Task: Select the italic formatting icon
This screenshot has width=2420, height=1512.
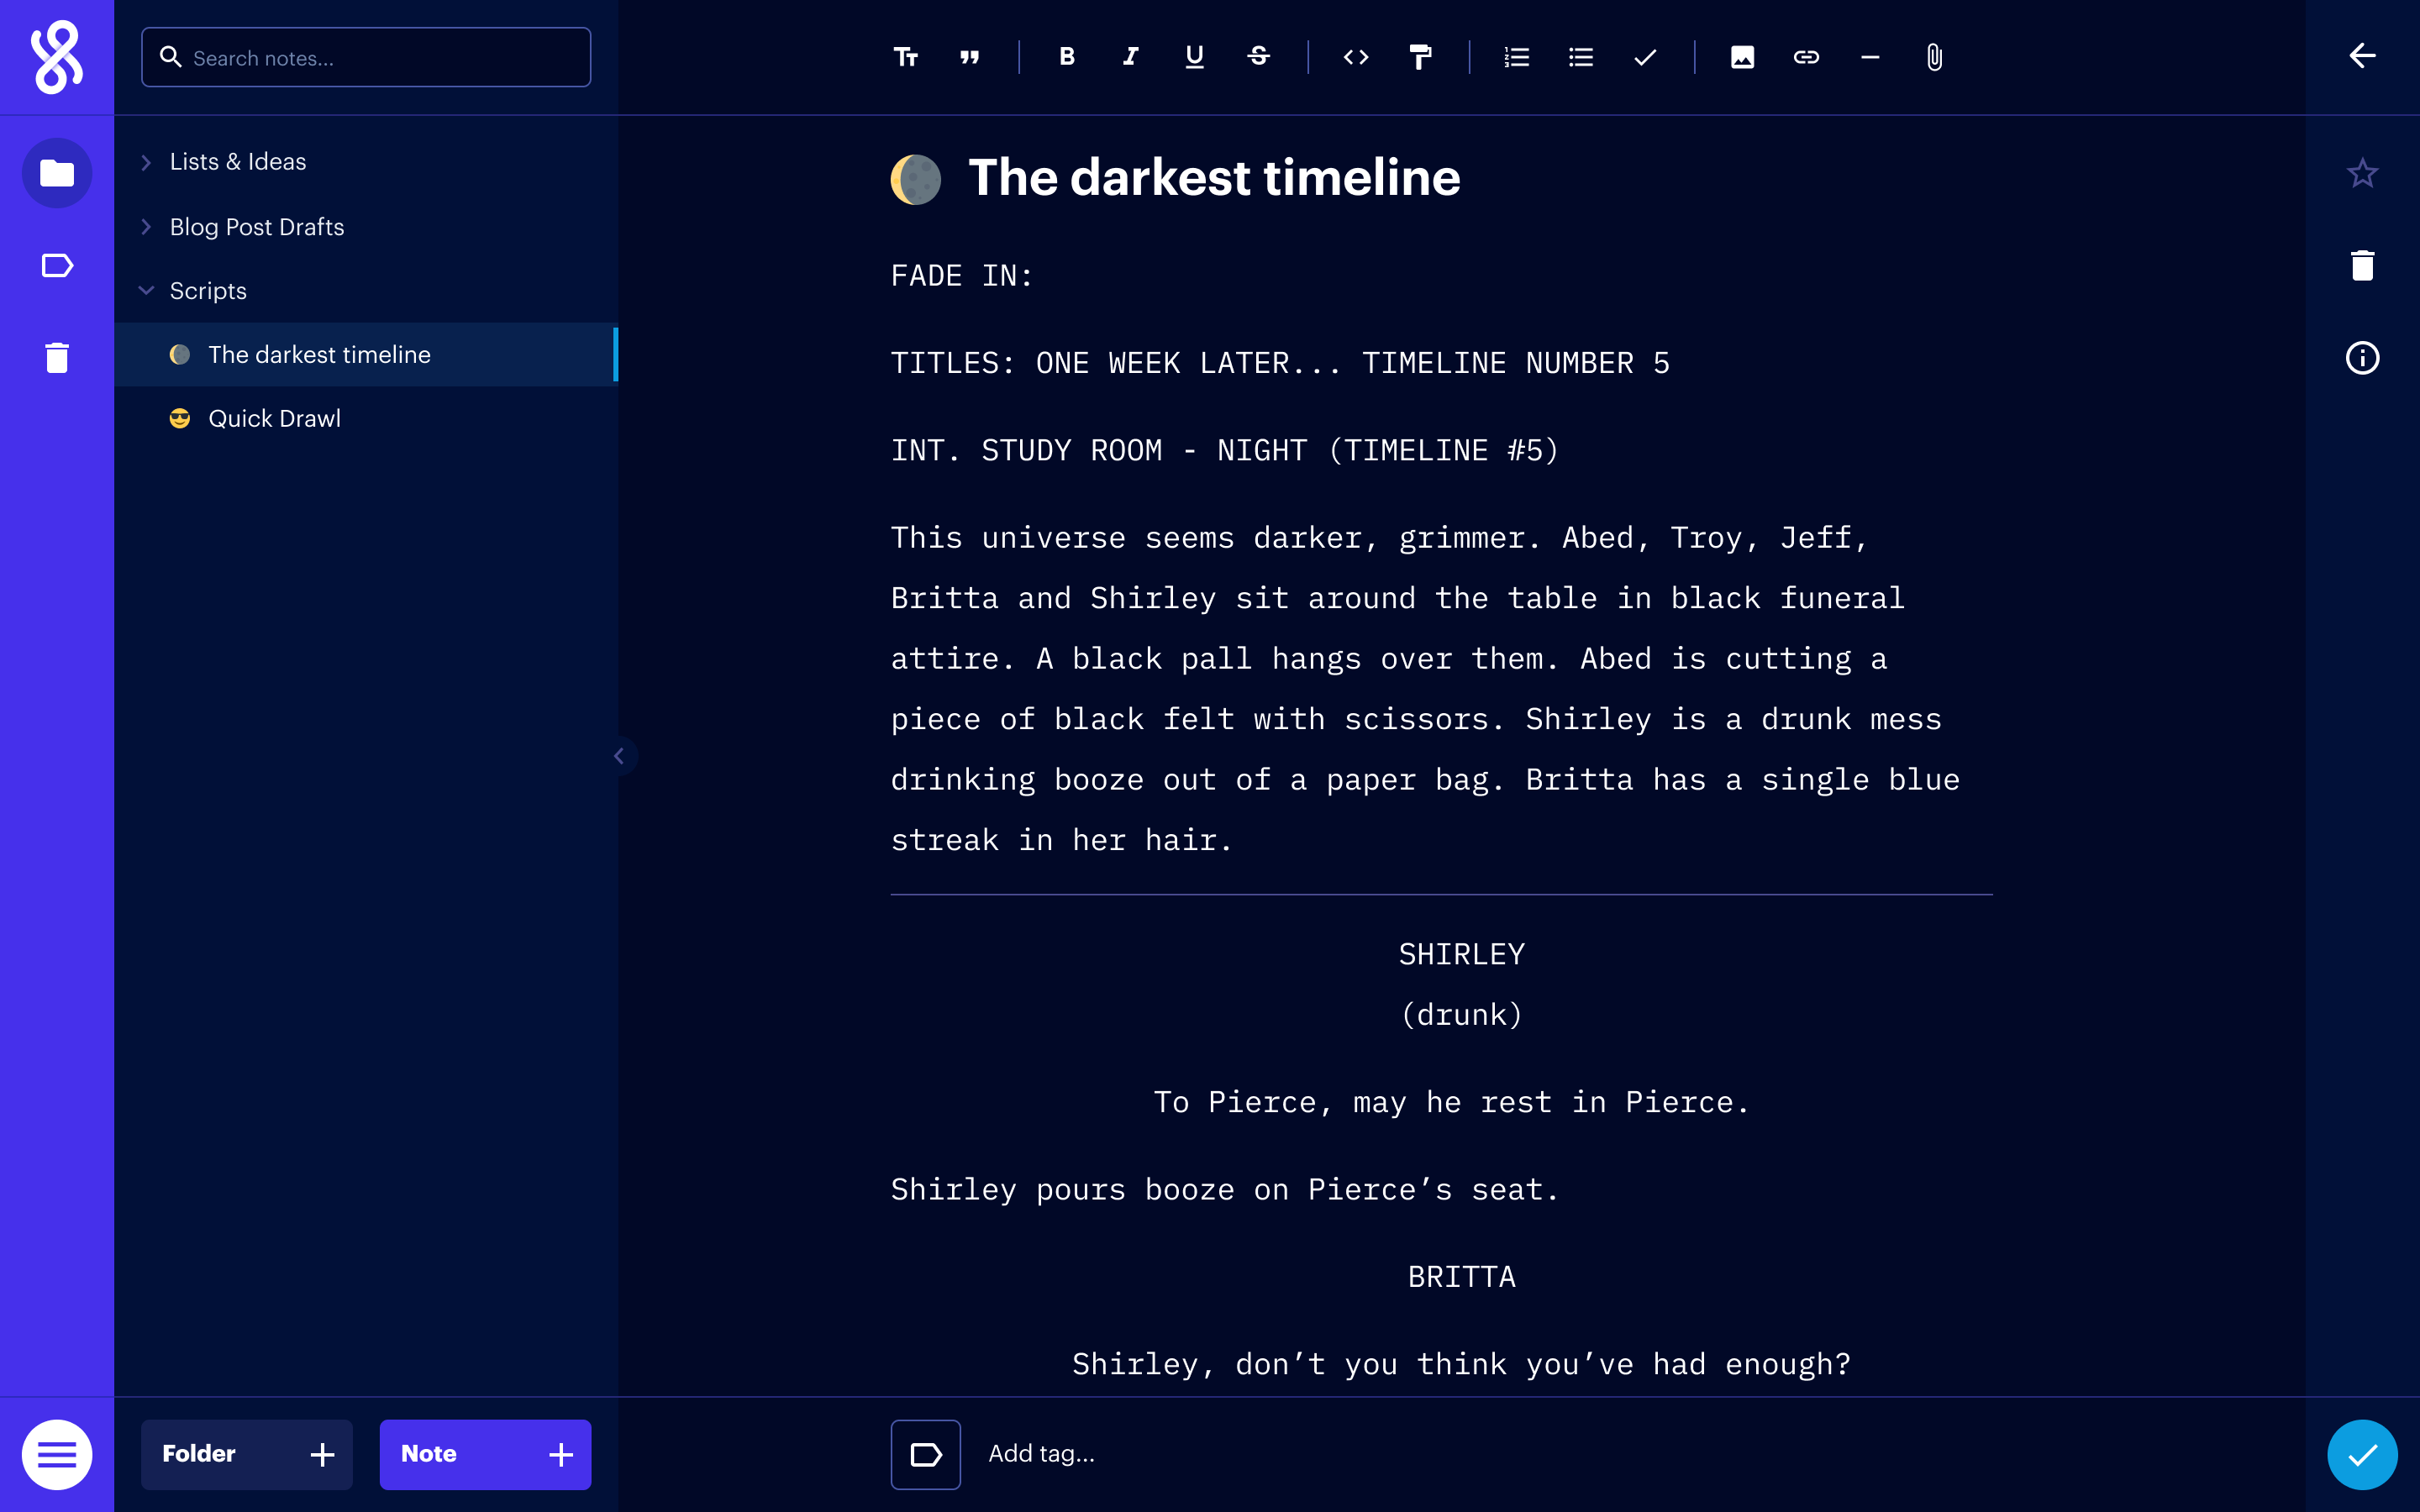Action: click(x=1131, y=57)
